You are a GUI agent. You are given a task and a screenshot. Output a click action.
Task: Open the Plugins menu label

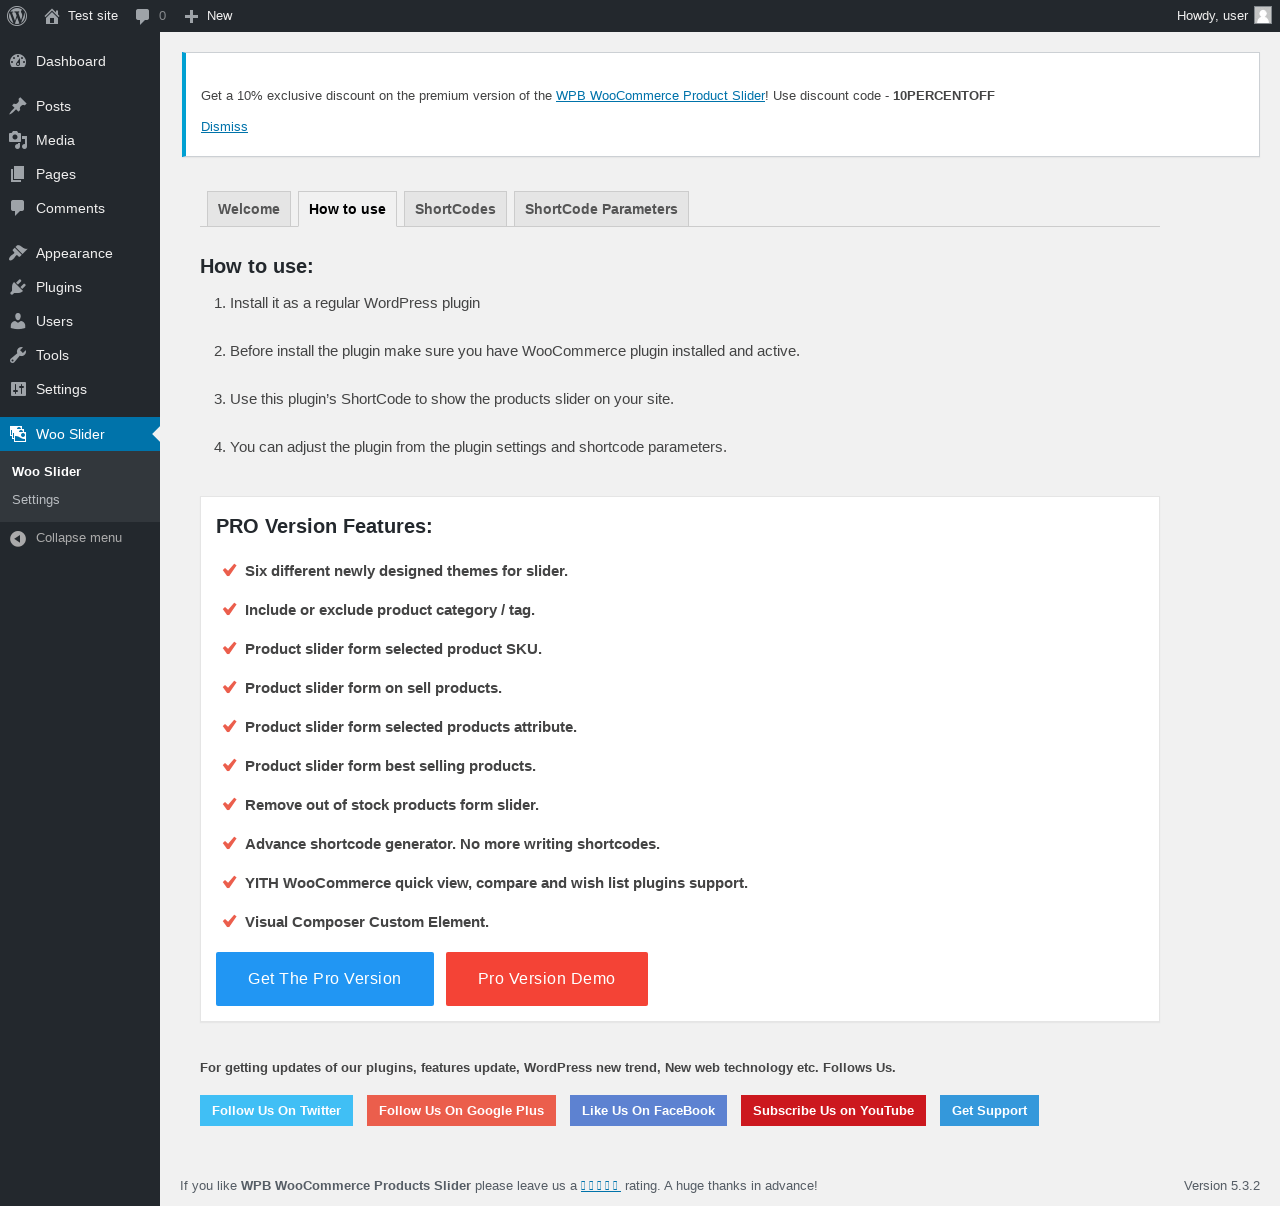tap(59, 287)
